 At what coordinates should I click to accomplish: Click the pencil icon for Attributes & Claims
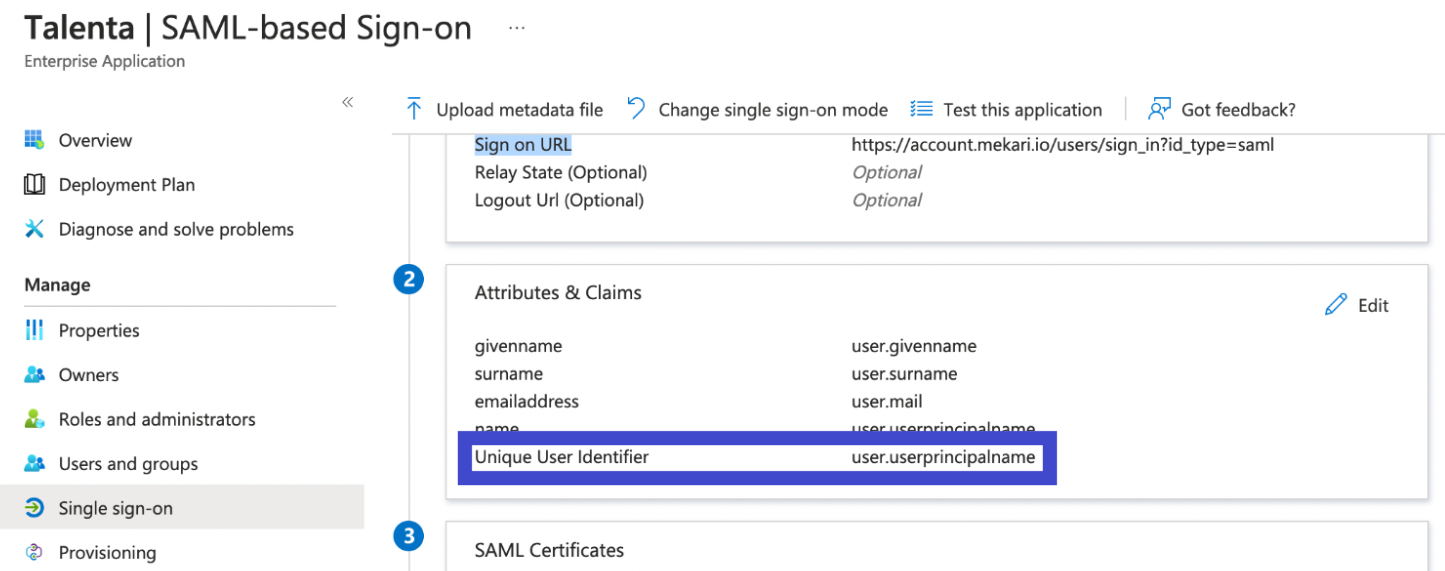click(1336, 305)
